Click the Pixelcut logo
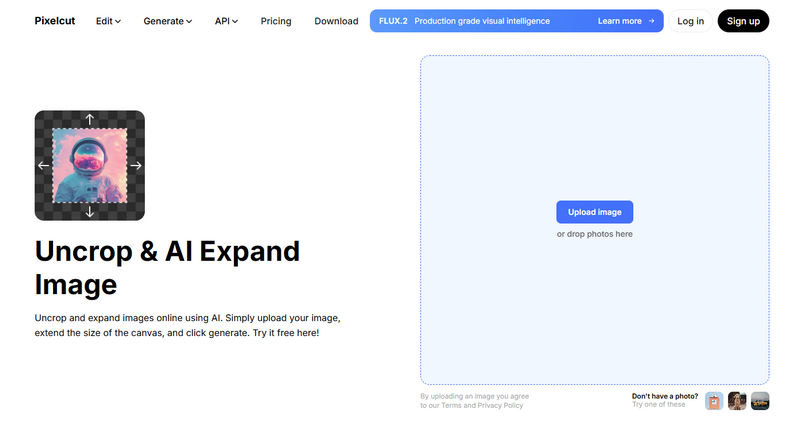800x439 pixels. (55, 21)
